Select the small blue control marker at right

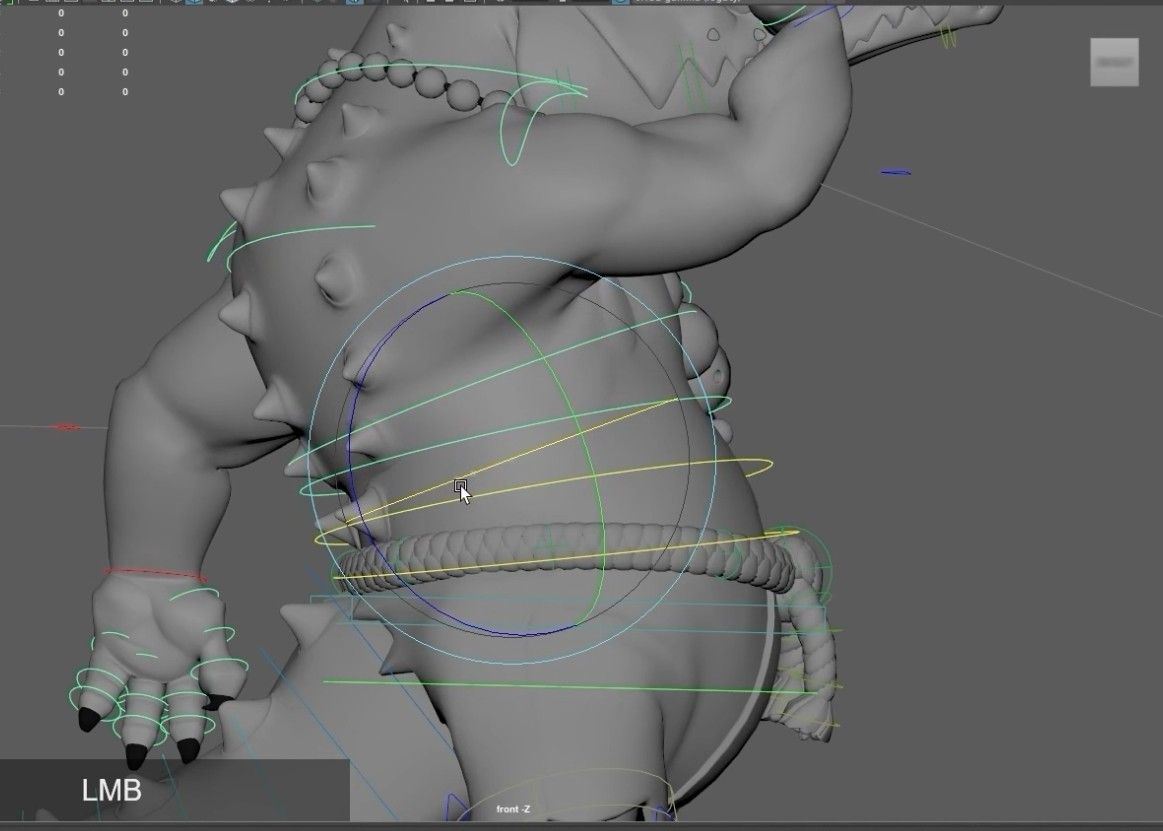pos(896,172)
